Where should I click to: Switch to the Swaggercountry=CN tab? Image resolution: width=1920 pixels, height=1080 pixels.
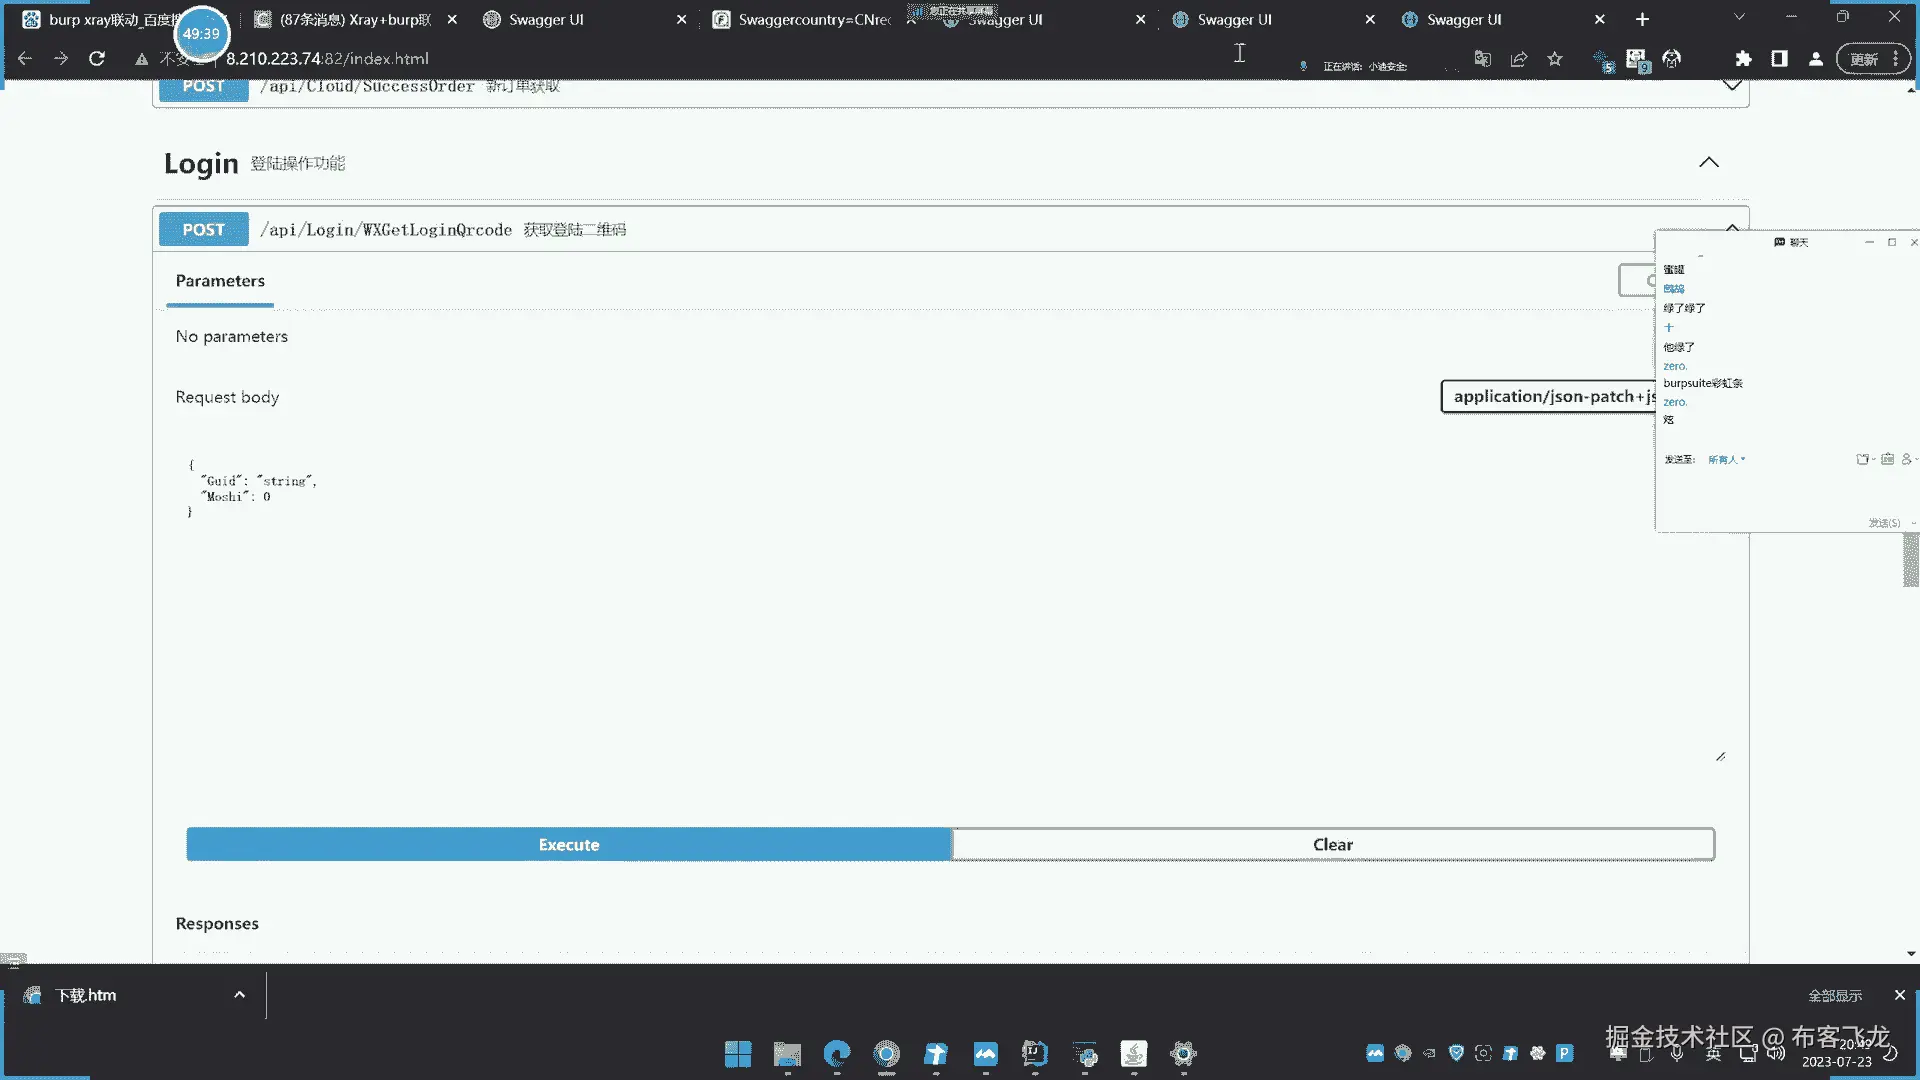coord(810,19)
